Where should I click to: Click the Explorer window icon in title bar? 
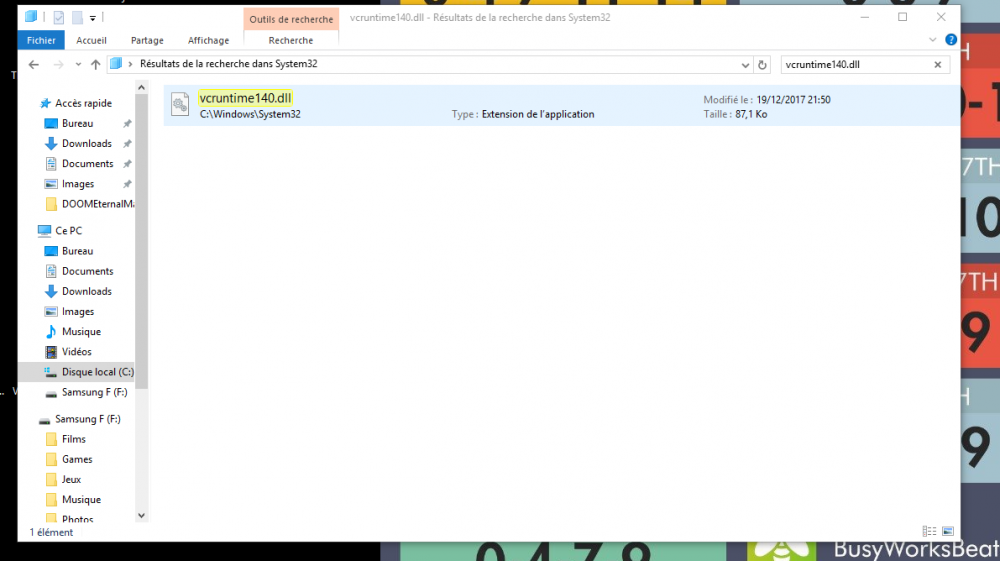click(31, 17)
